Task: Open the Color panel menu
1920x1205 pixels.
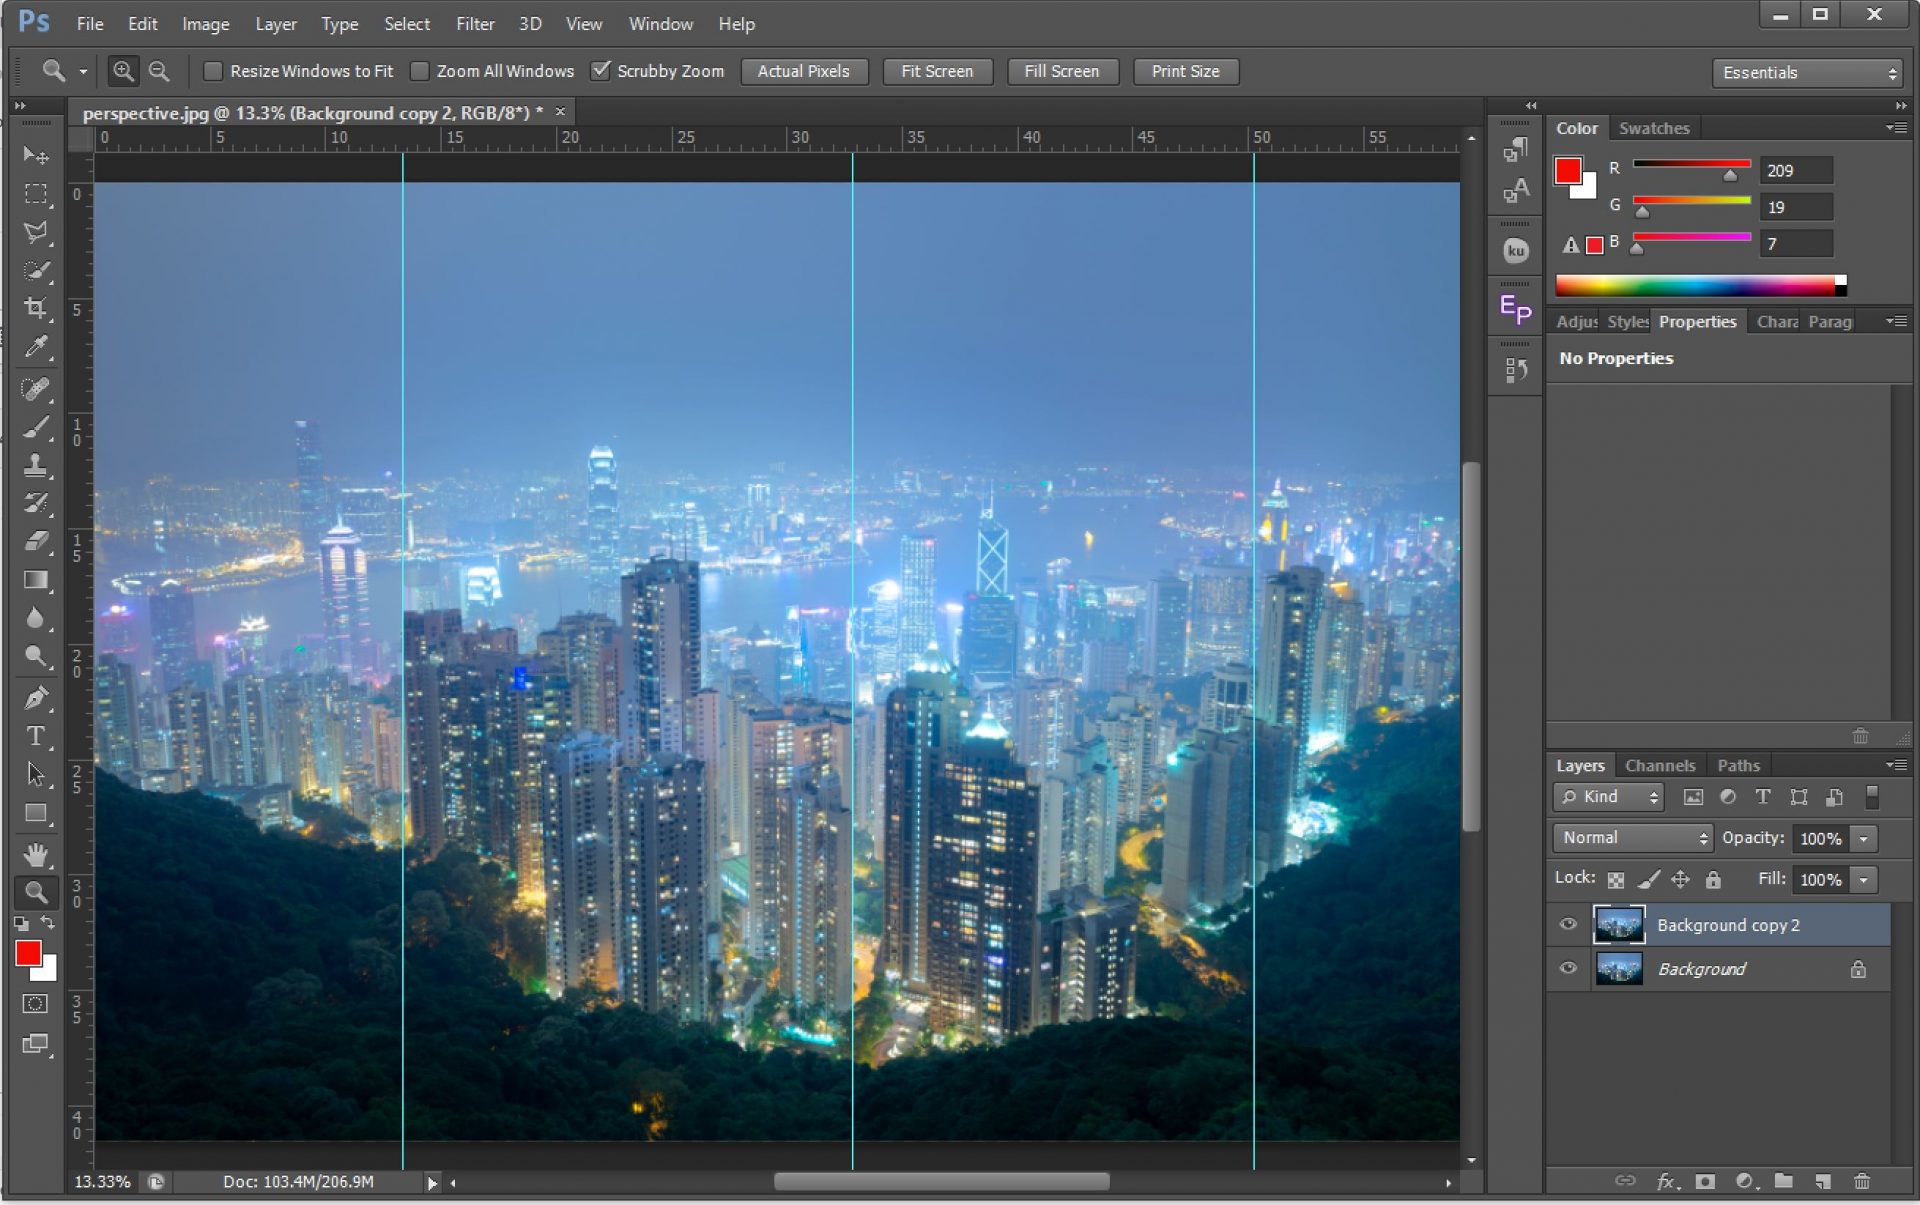Action: [x=1897, y=128]
